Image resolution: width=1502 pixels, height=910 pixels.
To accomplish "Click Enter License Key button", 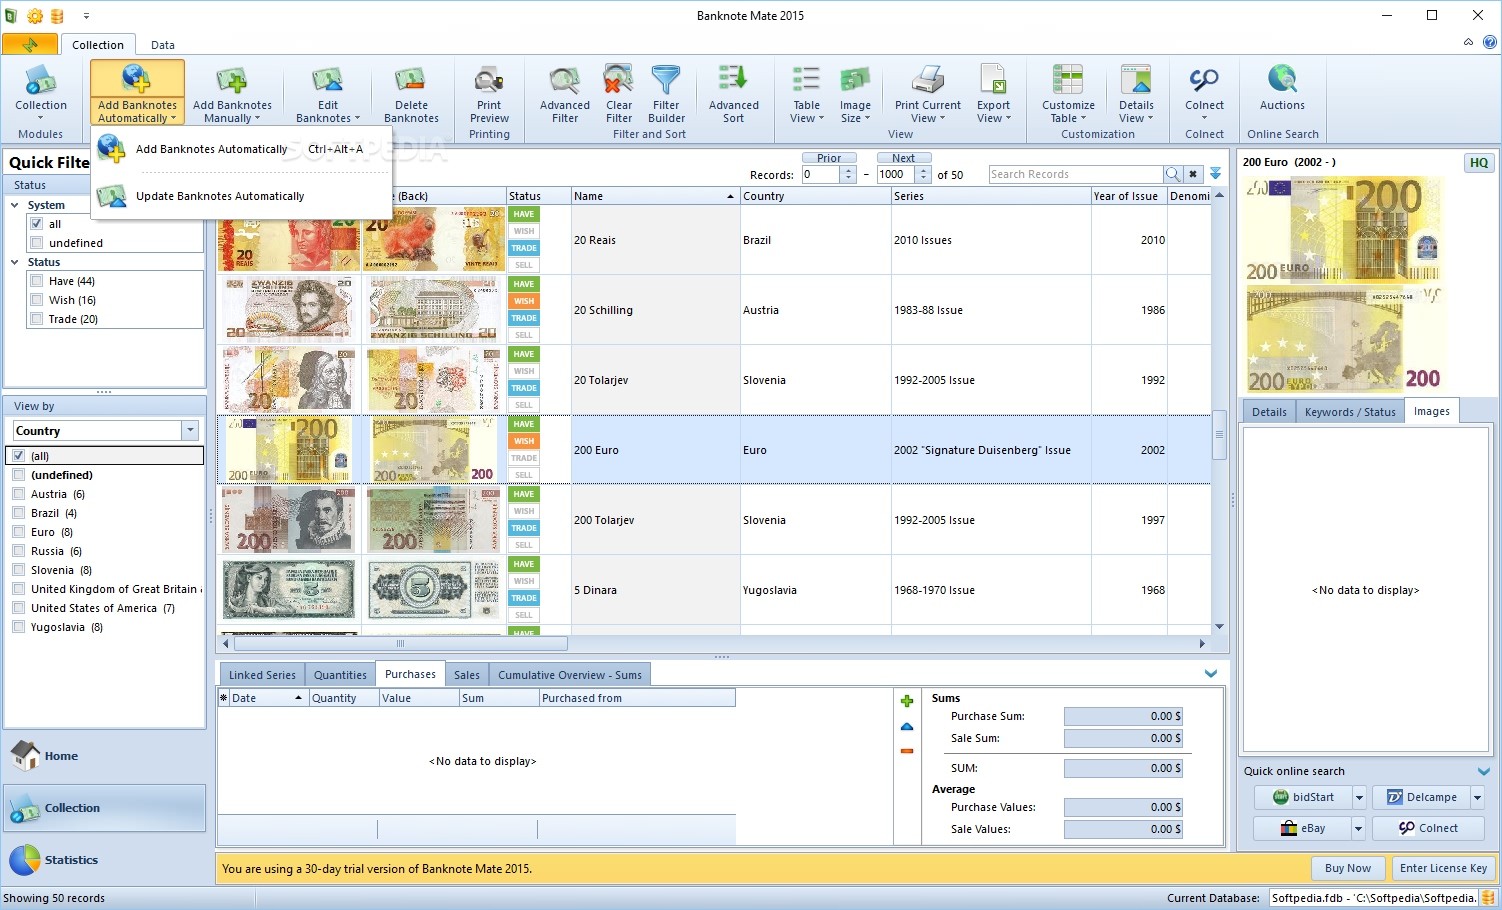I will point(1443,868).
